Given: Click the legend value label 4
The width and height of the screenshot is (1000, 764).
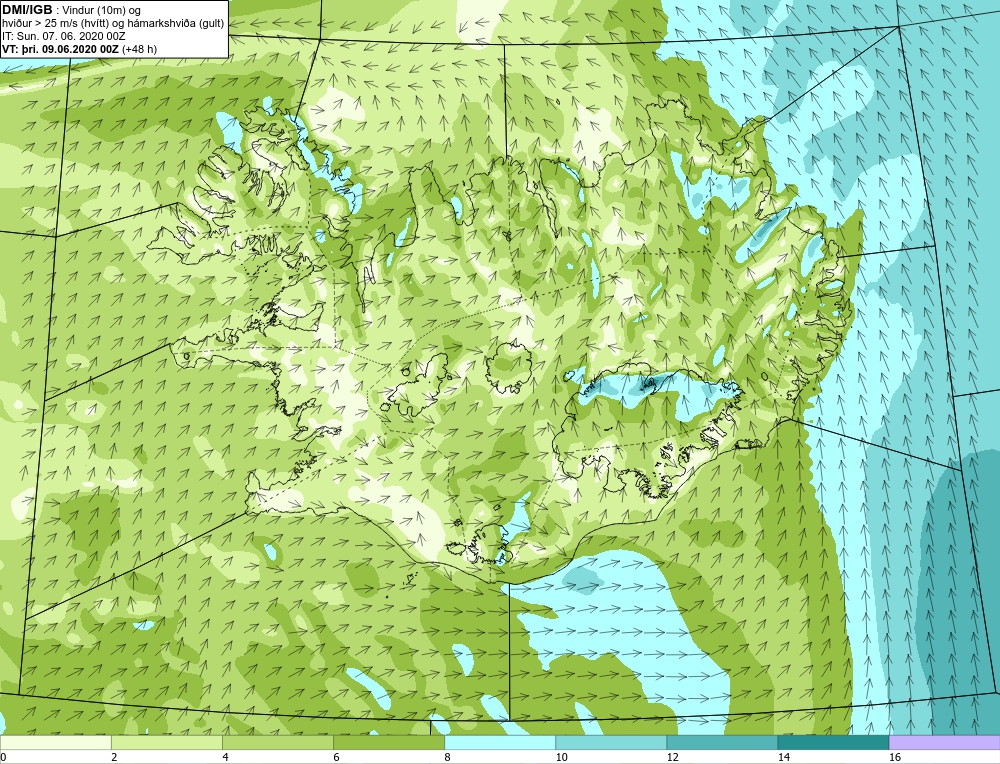Looking at the screenshot, I should coord(225,757).
